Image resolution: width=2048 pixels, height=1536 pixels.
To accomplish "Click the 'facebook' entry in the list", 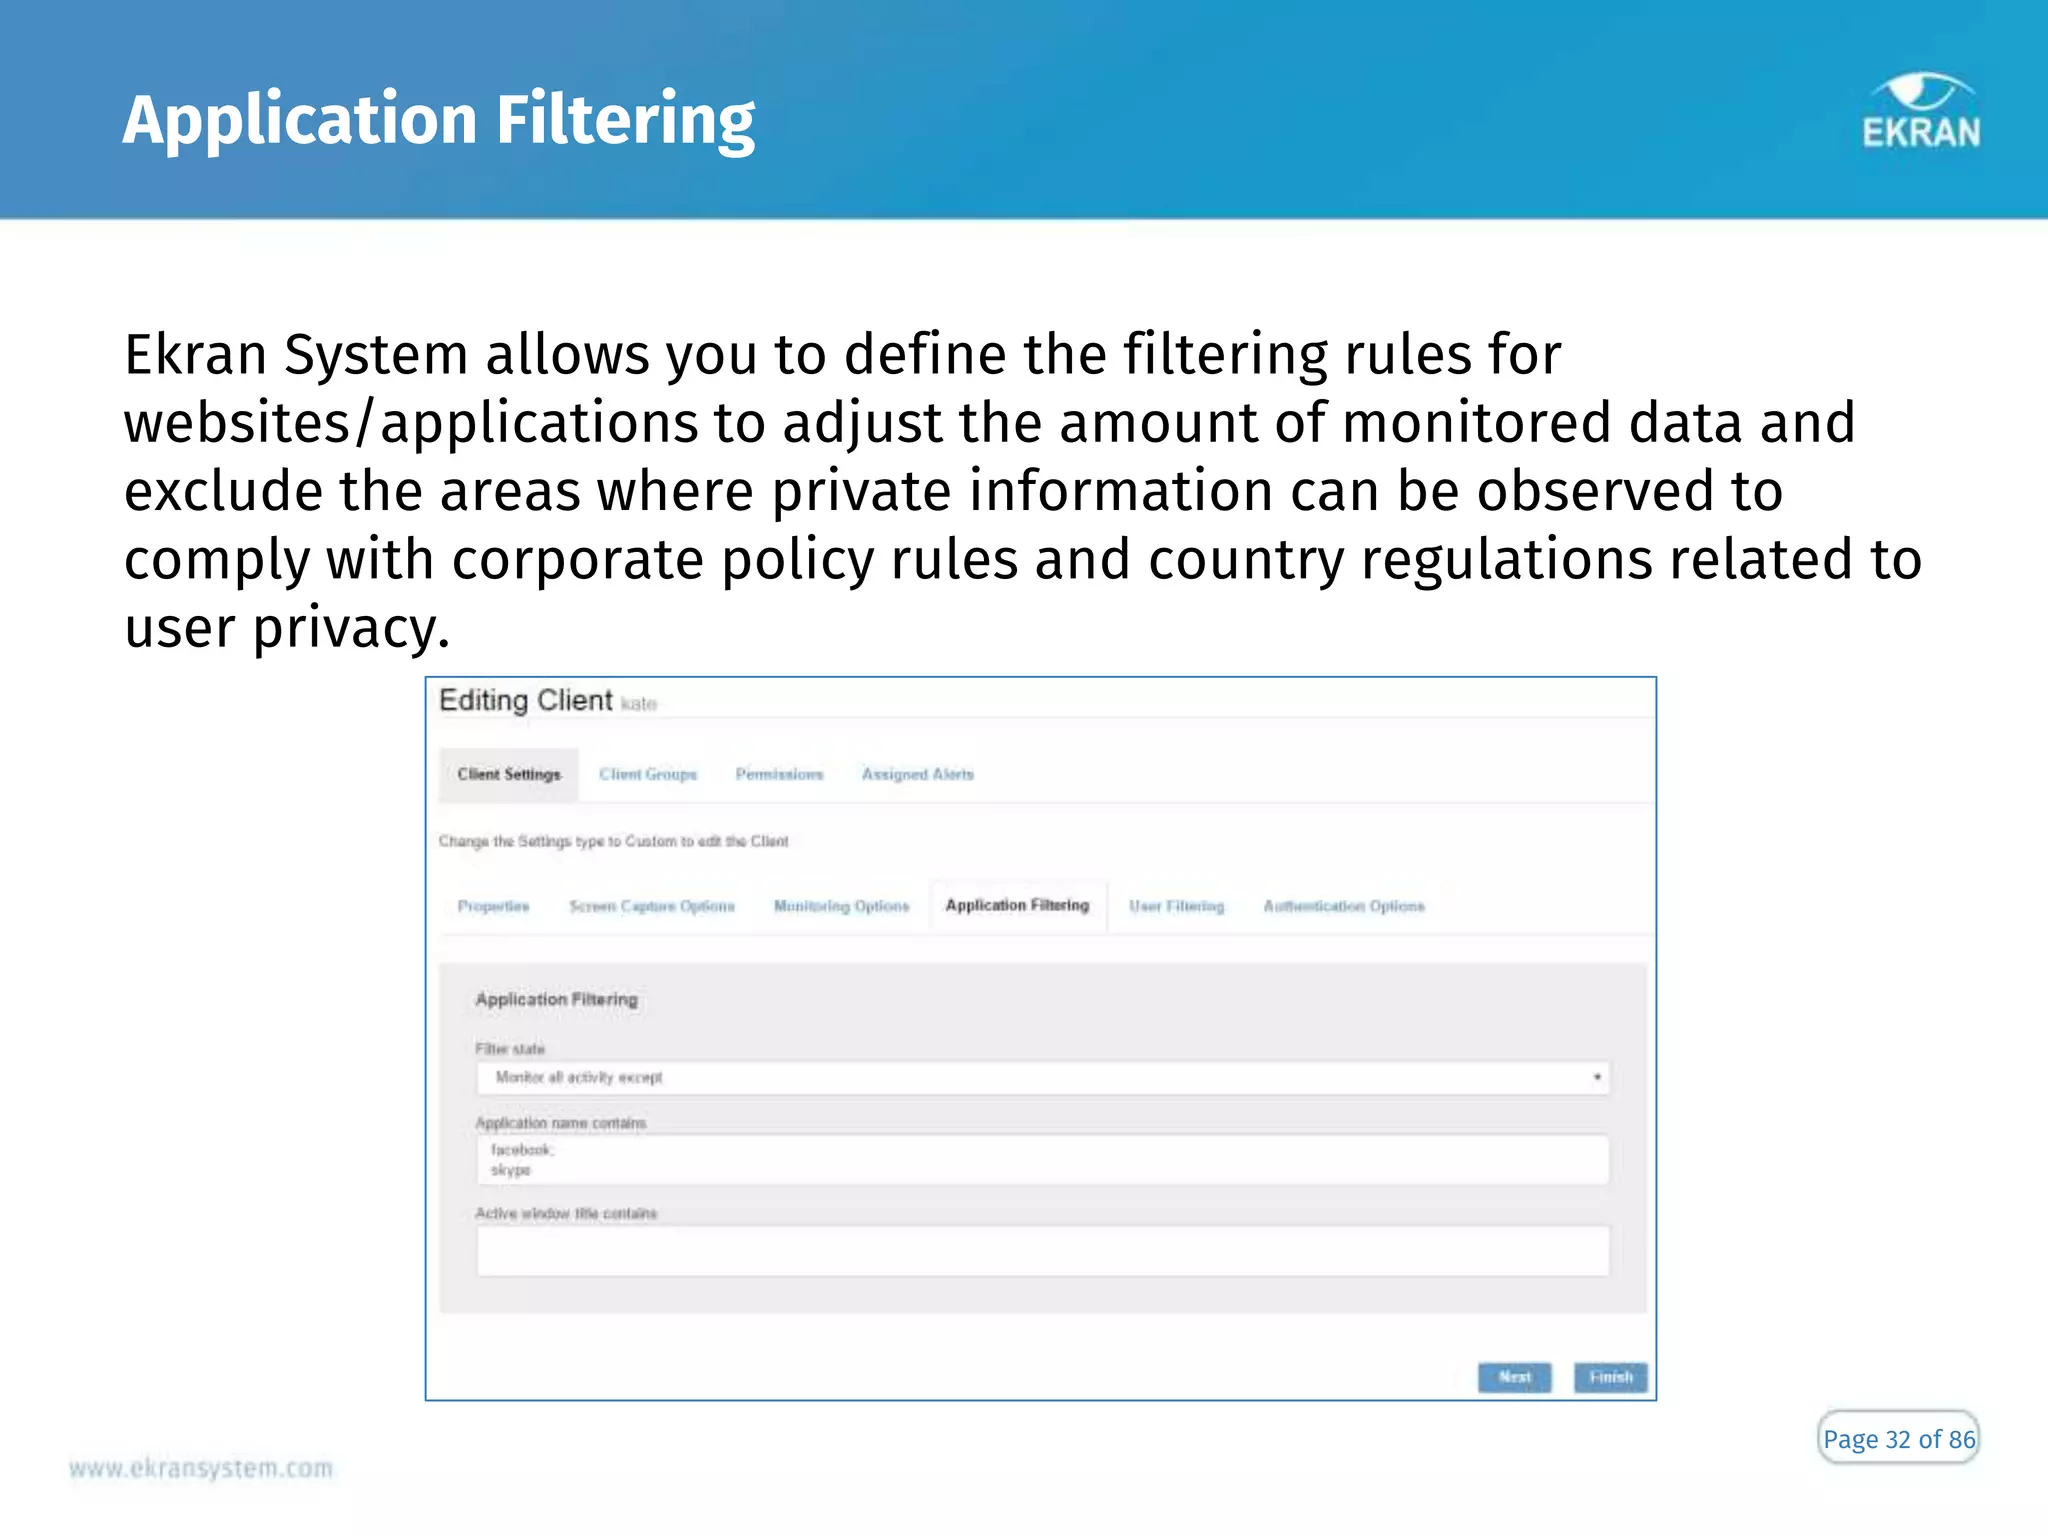I will click(521, 1150).
